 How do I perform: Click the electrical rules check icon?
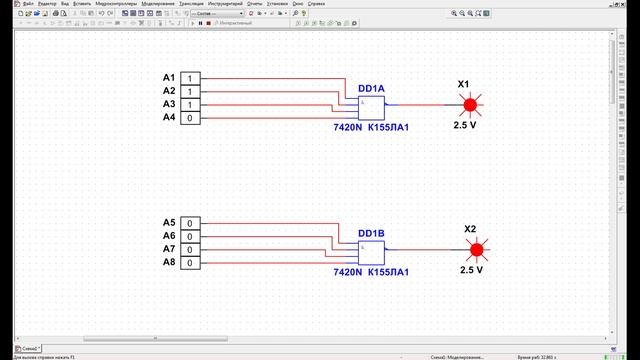pyautogui.click(x=251, y=13)
